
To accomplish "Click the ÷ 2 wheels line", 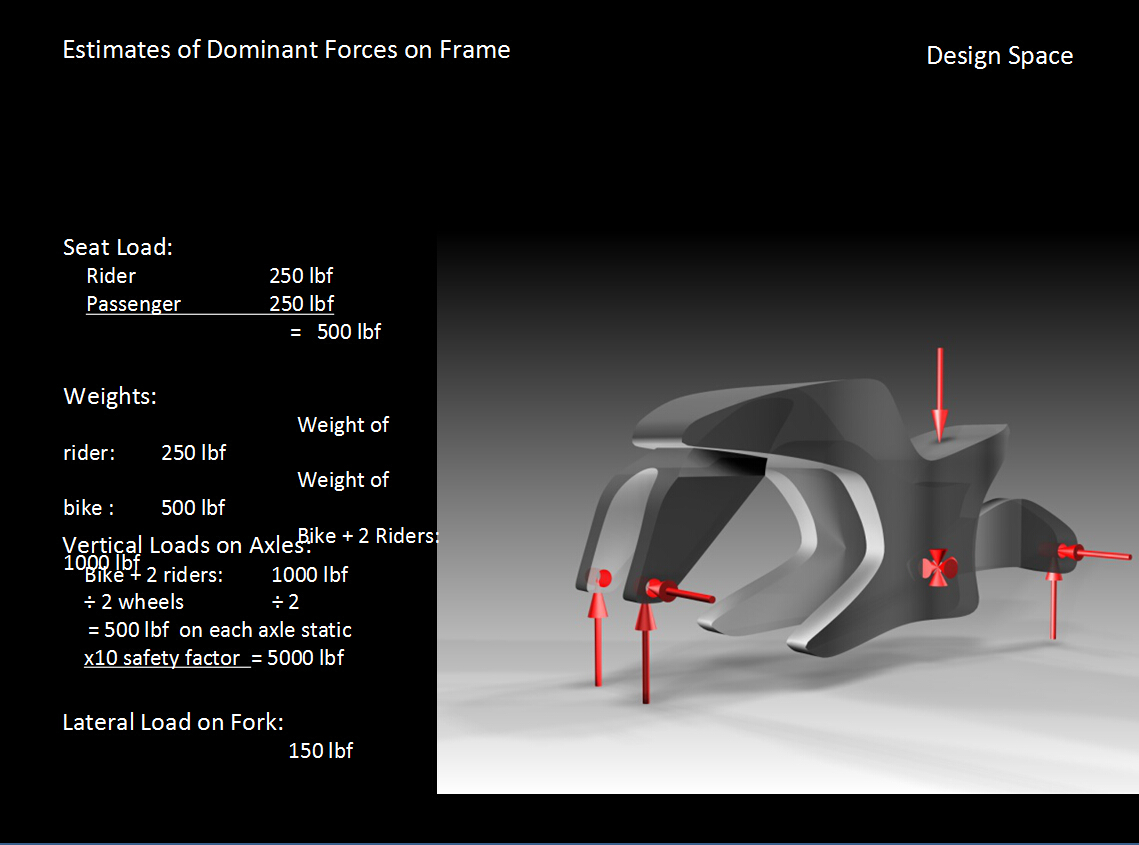I will 135,602.
